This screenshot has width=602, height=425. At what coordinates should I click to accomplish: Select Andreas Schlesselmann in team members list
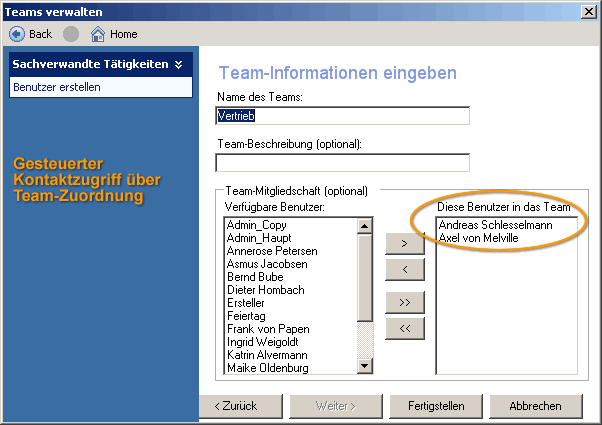(x=495, y=225)
